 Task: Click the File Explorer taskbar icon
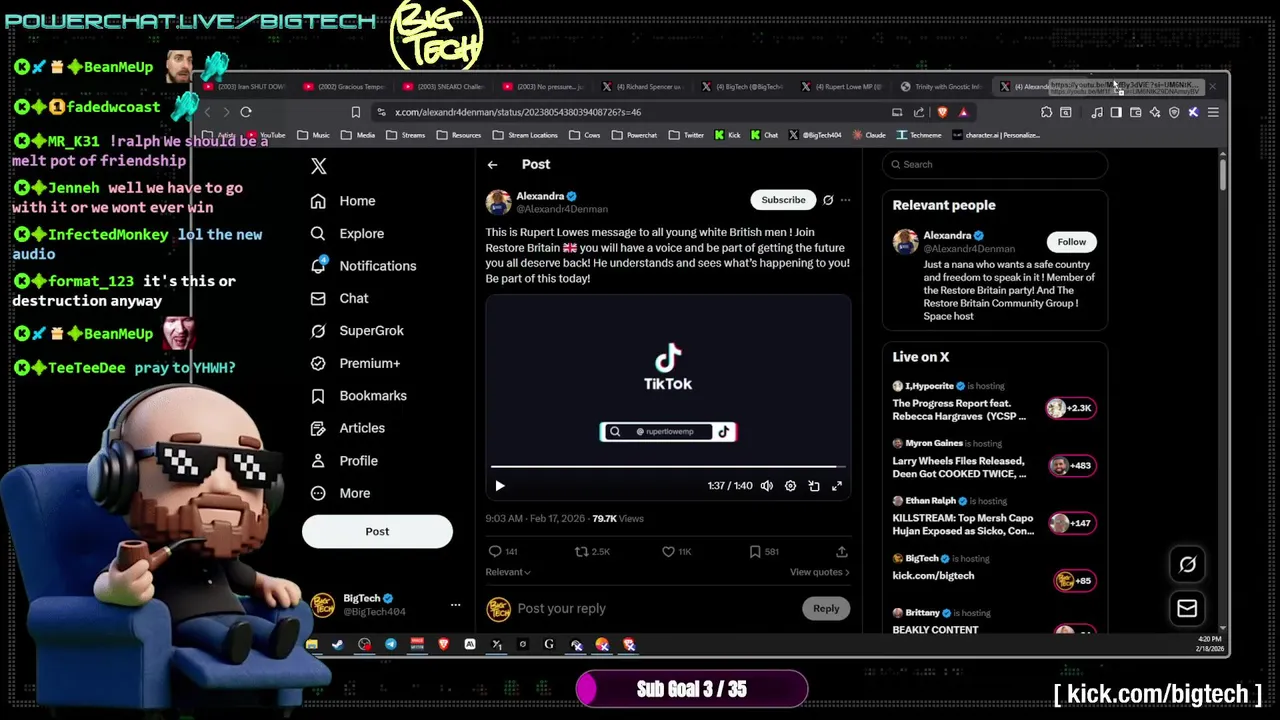[312, 645]
